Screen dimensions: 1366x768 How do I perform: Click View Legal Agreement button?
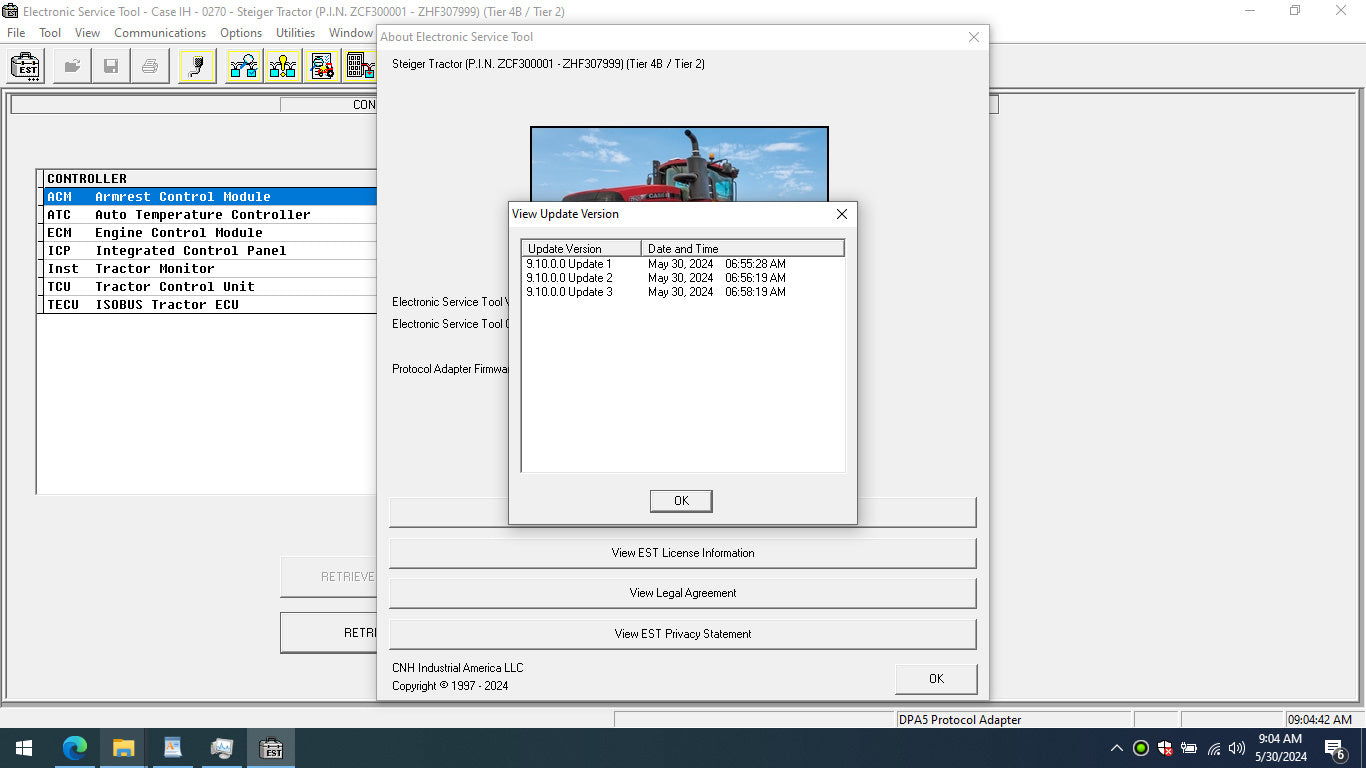pyautogui.click(x=683, y=593)
